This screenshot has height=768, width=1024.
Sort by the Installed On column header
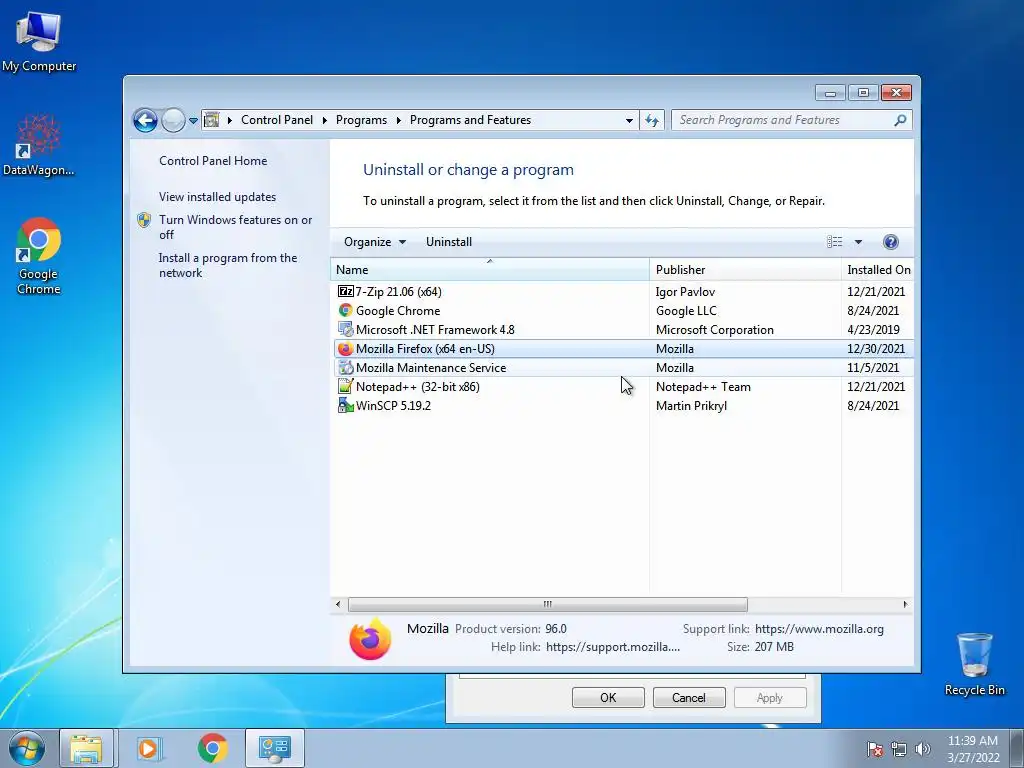pos(878,270)
